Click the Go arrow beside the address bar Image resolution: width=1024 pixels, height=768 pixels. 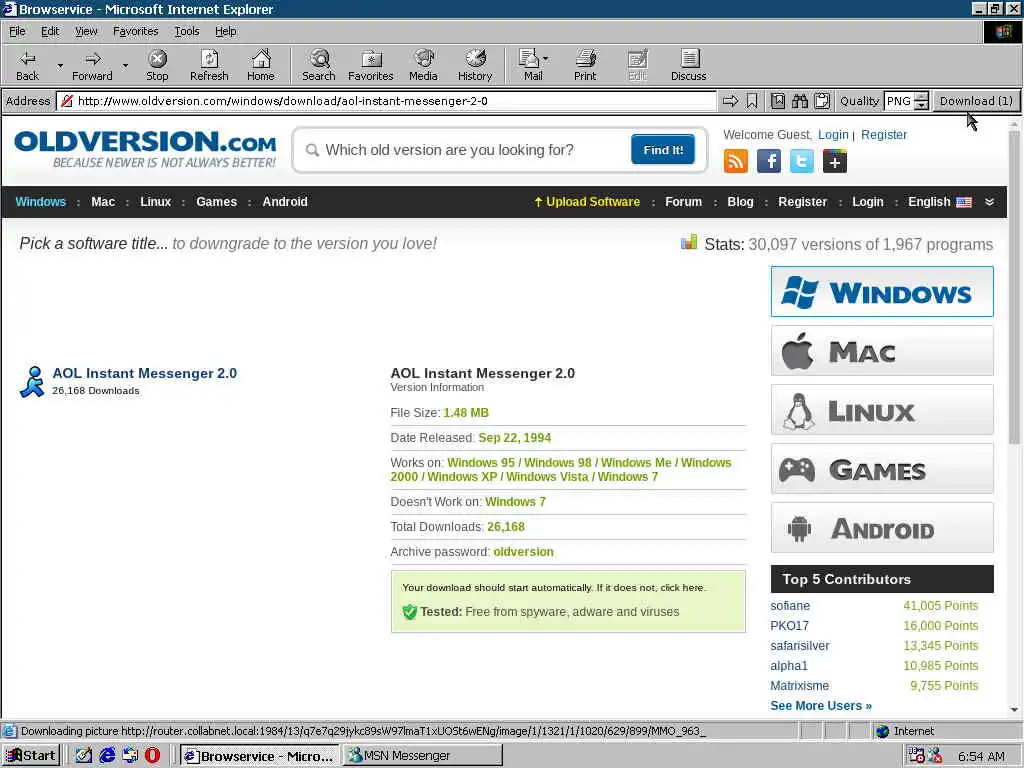coord(730,101)
